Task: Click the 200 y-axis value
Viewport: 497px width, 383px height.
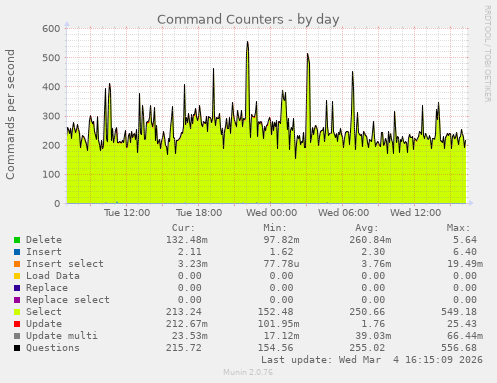Action: (x=51, y=145)
